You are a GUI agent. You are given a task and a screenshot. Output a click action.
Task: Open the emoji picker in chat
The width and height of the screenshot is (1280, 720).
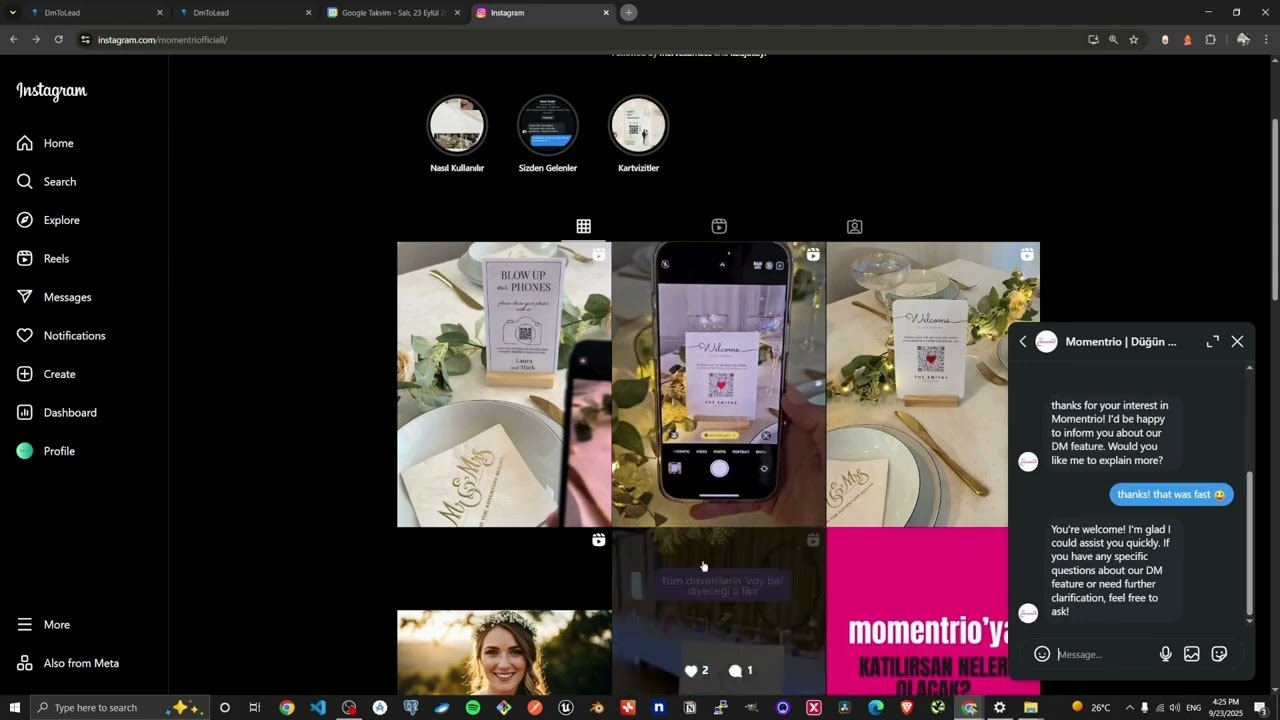pyautogui.click(x=1042, y=654)
